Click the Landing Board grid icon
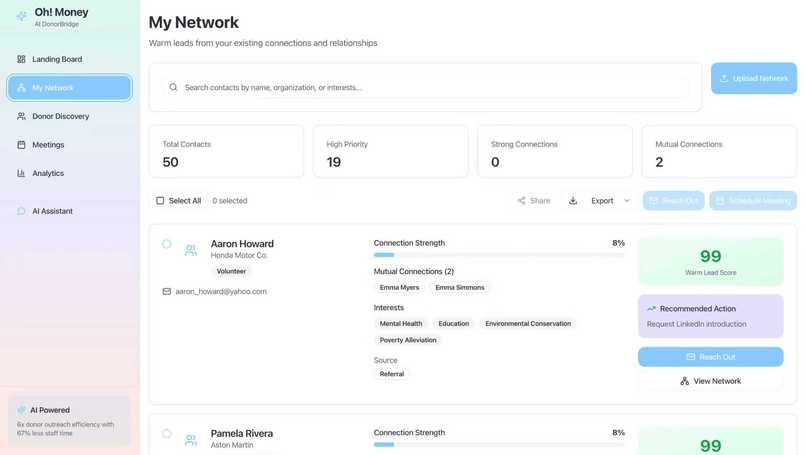Screen dimensions: 806x455 click(21, 59)
